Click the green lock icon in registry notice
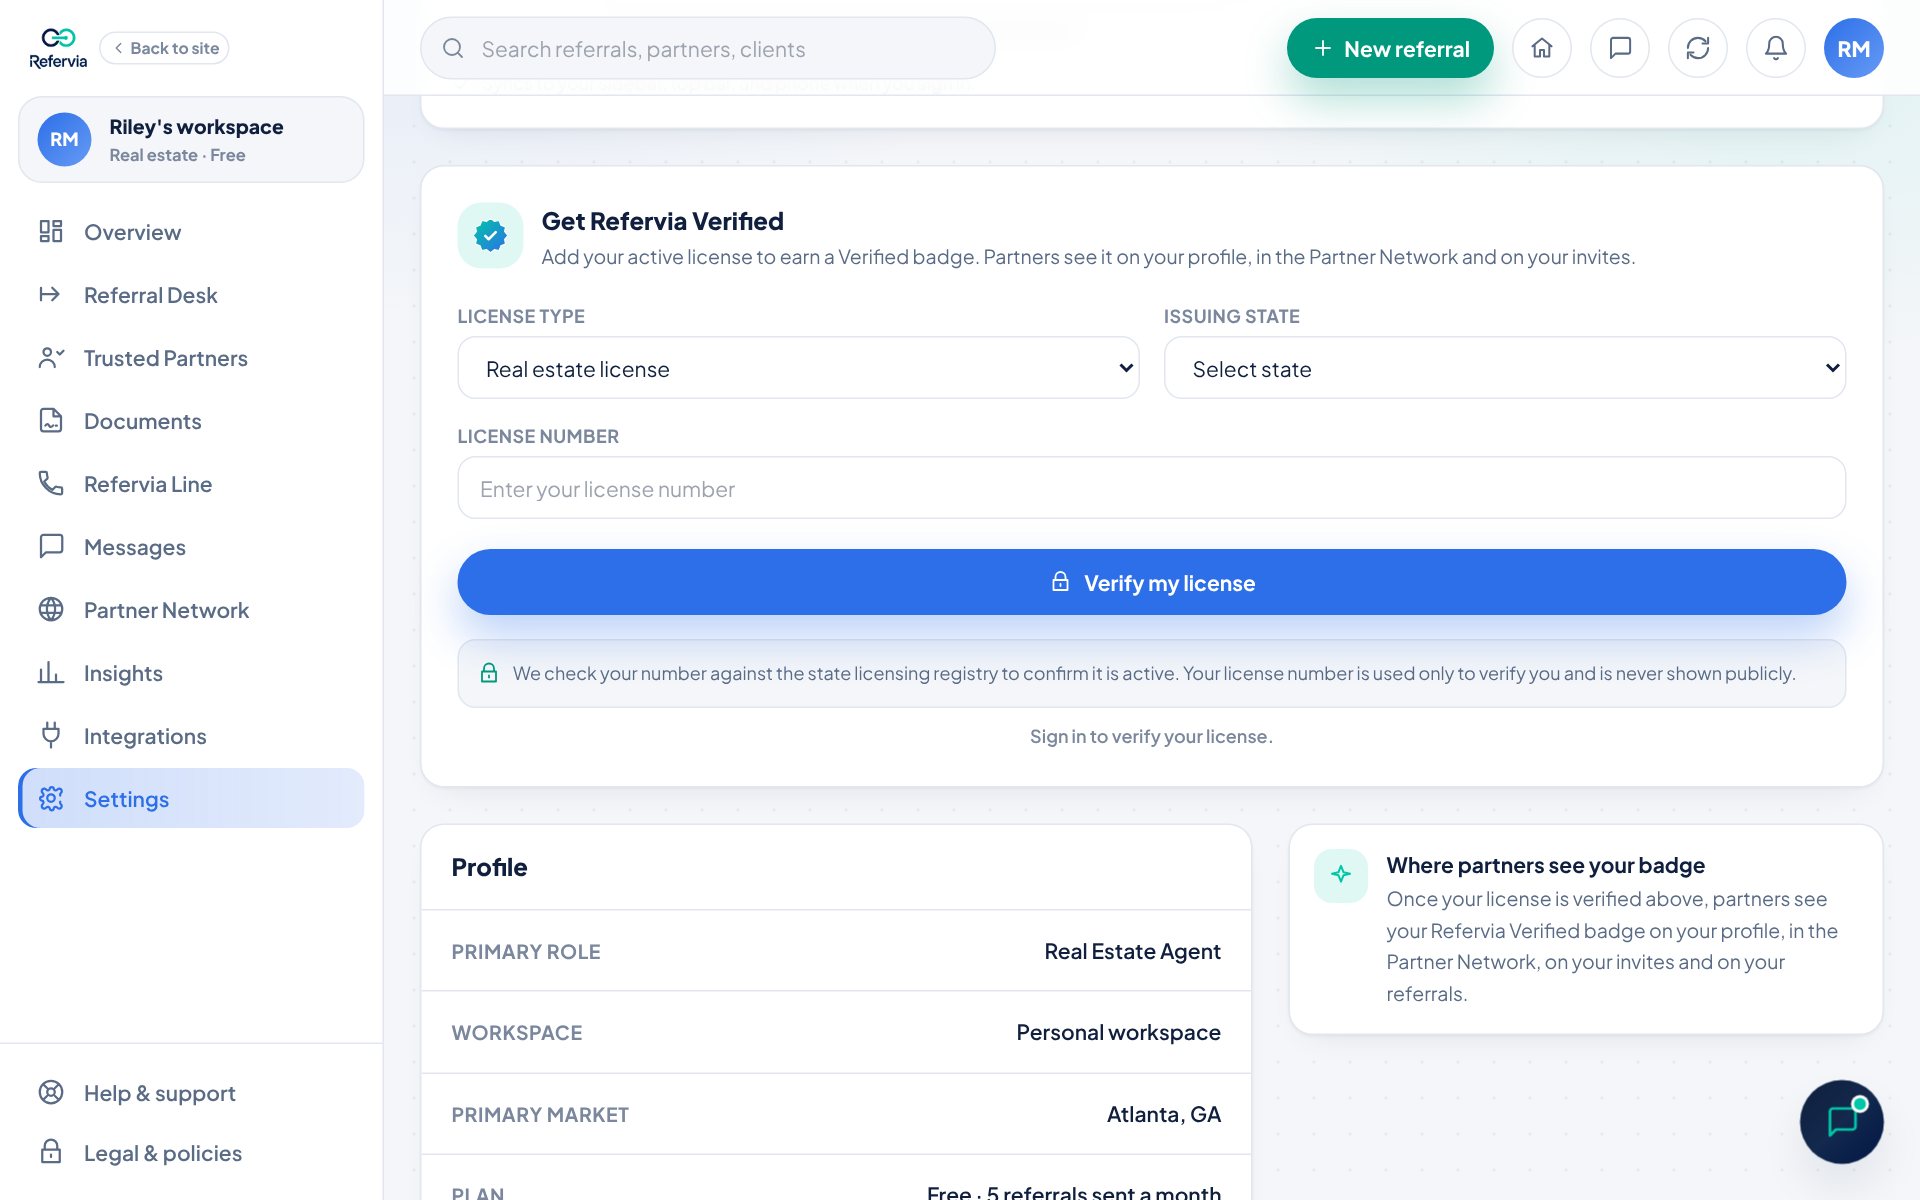Viewport: 1920px width, 1200px height. click(489, 673)
